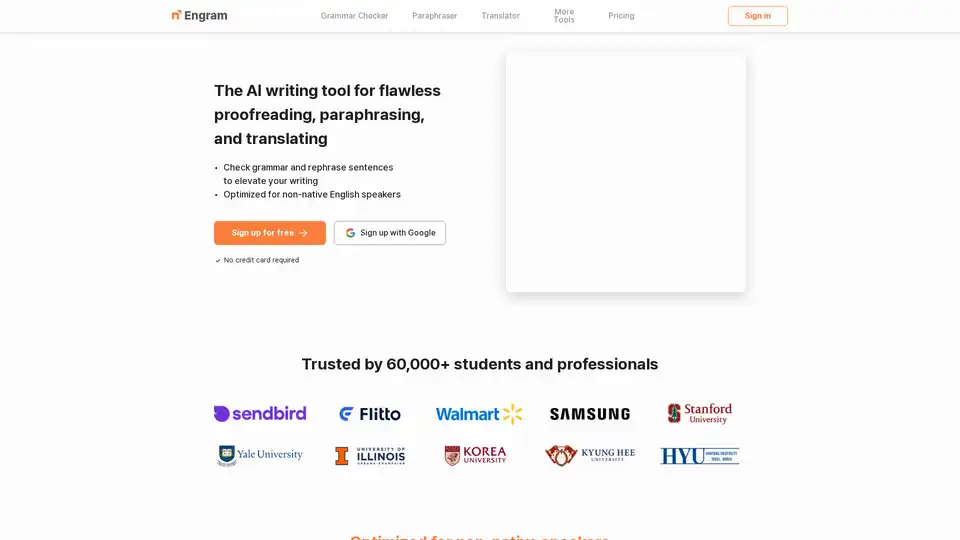Image resolution: width=960 pixels, height=540 pixels.
Task: Click the Samsung logo
Action: 590,414
